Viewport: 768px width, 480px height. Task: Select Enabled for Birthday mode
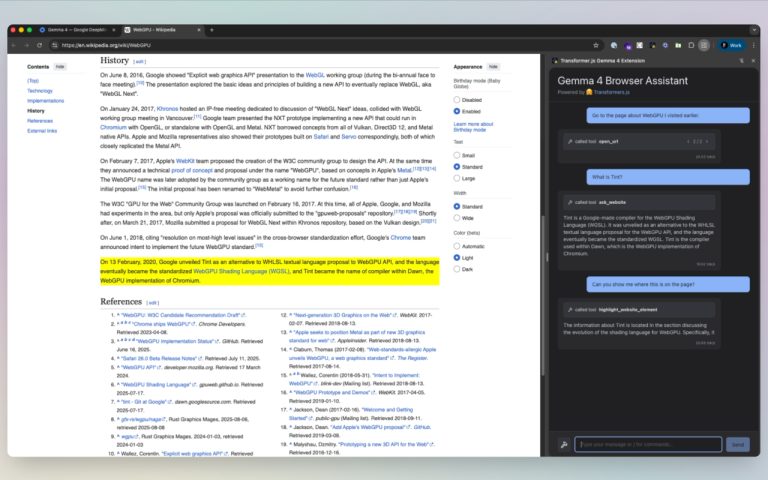[x=456, y=112]
